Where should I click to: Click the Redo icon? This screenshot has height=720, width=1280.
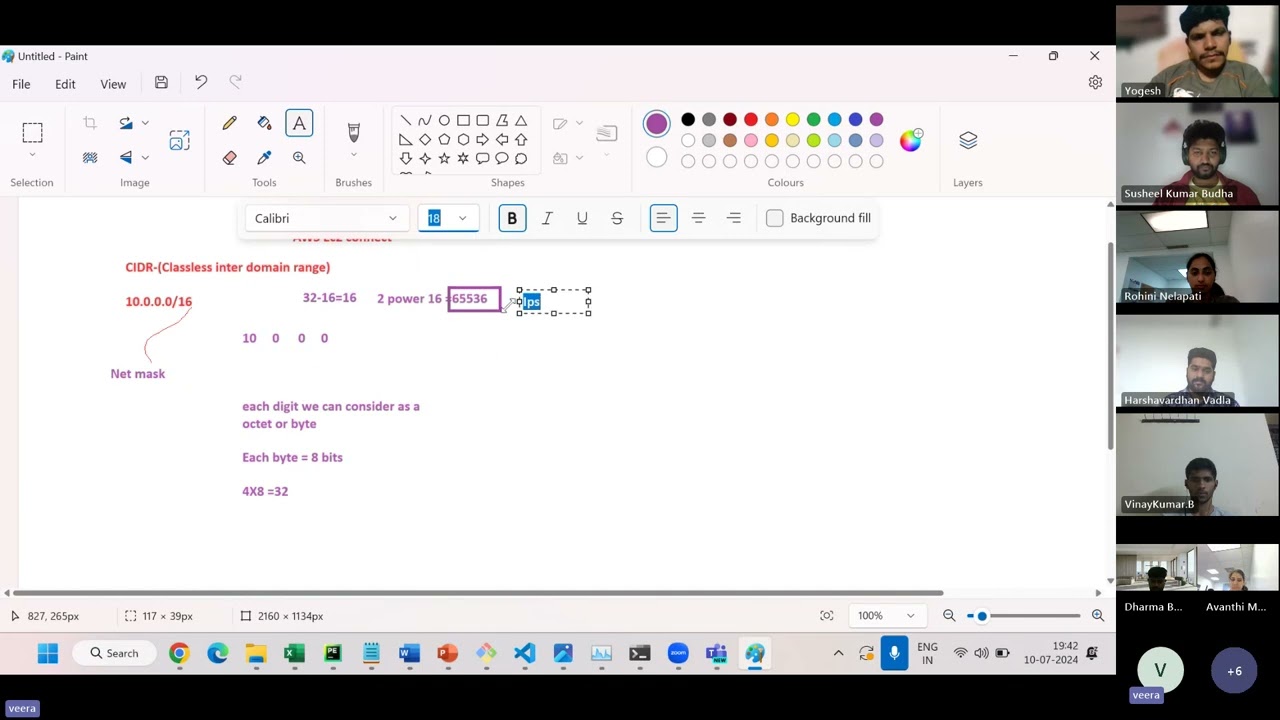(236, 83)
